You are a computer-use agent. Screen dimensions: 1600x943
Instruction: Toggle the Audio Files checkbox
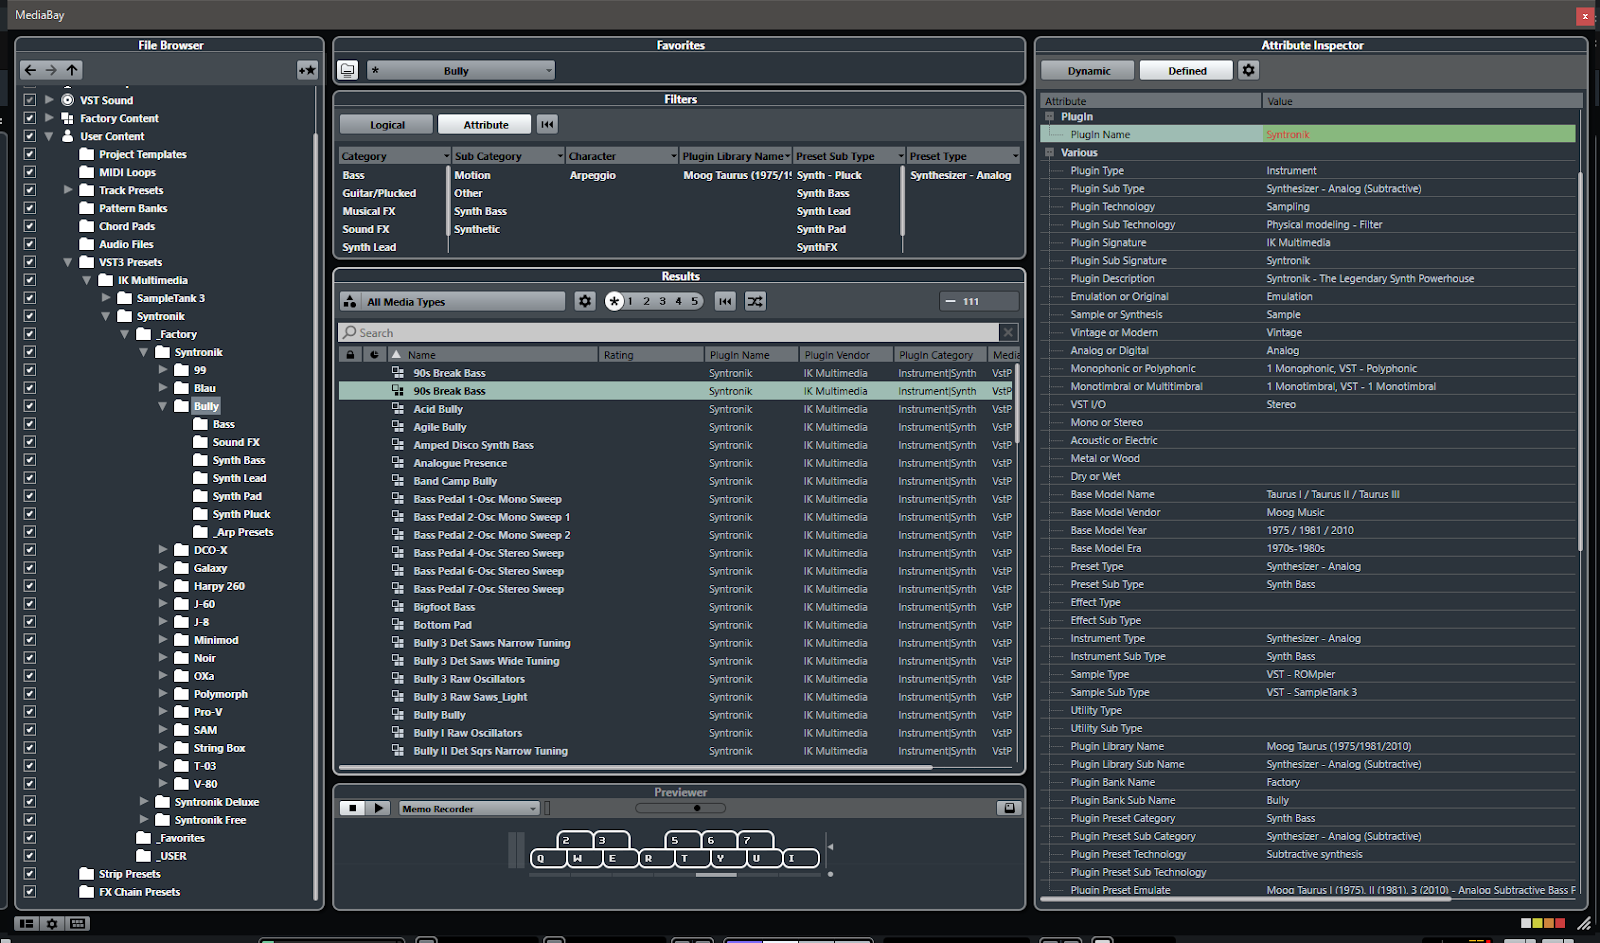tap(29, 244)
